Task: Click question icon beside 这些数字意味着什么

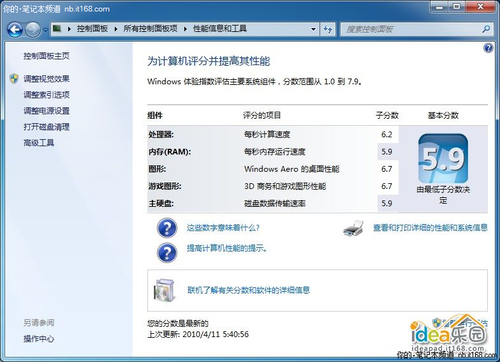Action: 167,228
